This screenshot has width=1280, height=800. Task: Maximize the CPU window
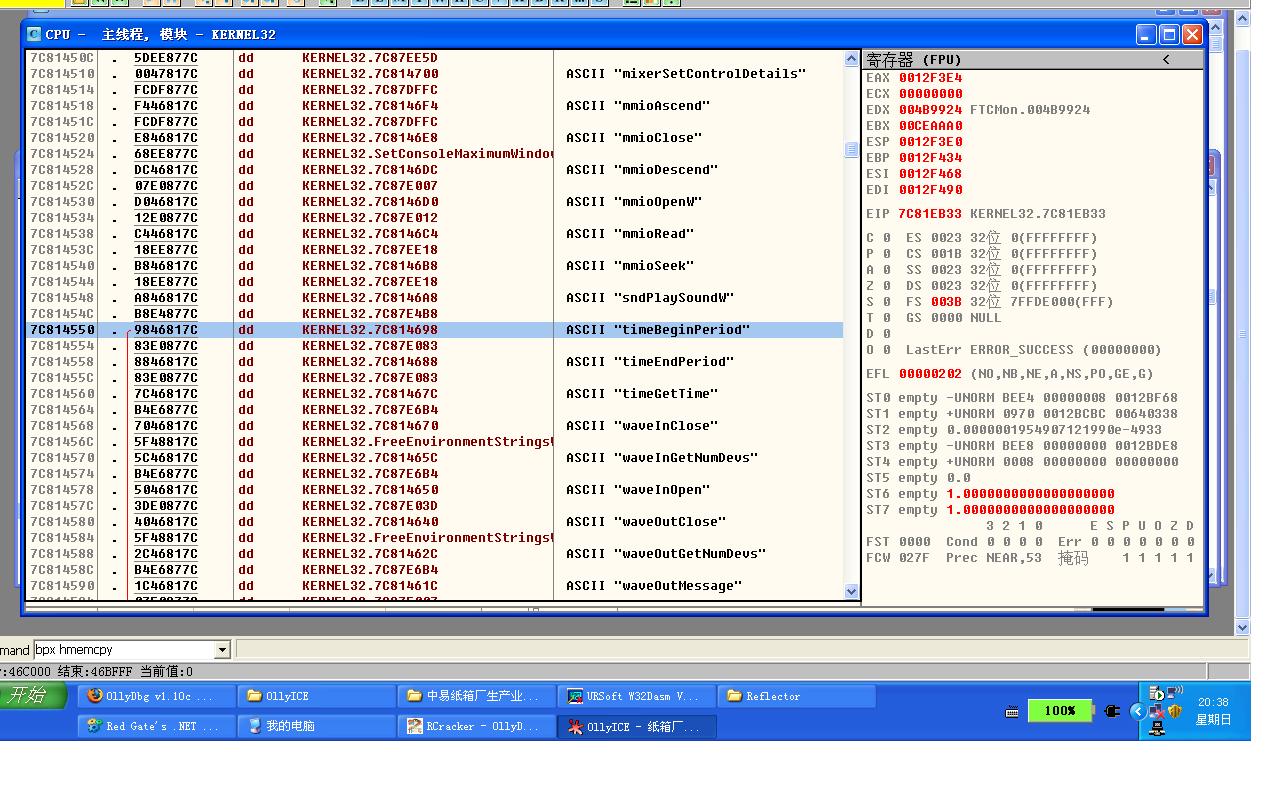(x=1169, y=34)
